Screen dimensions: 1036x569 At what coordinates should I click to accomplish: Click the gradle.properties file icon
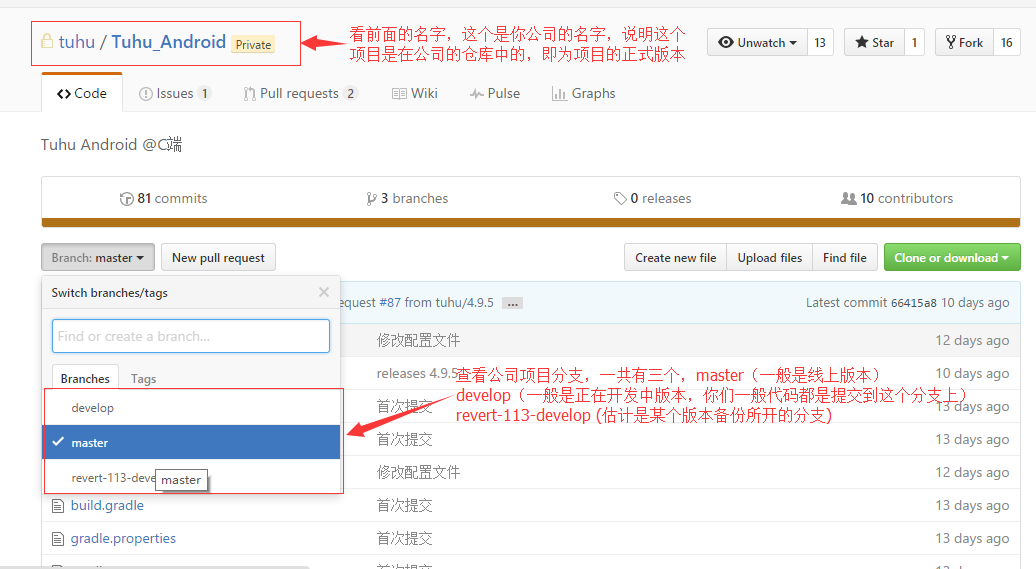tap(58, 539)
